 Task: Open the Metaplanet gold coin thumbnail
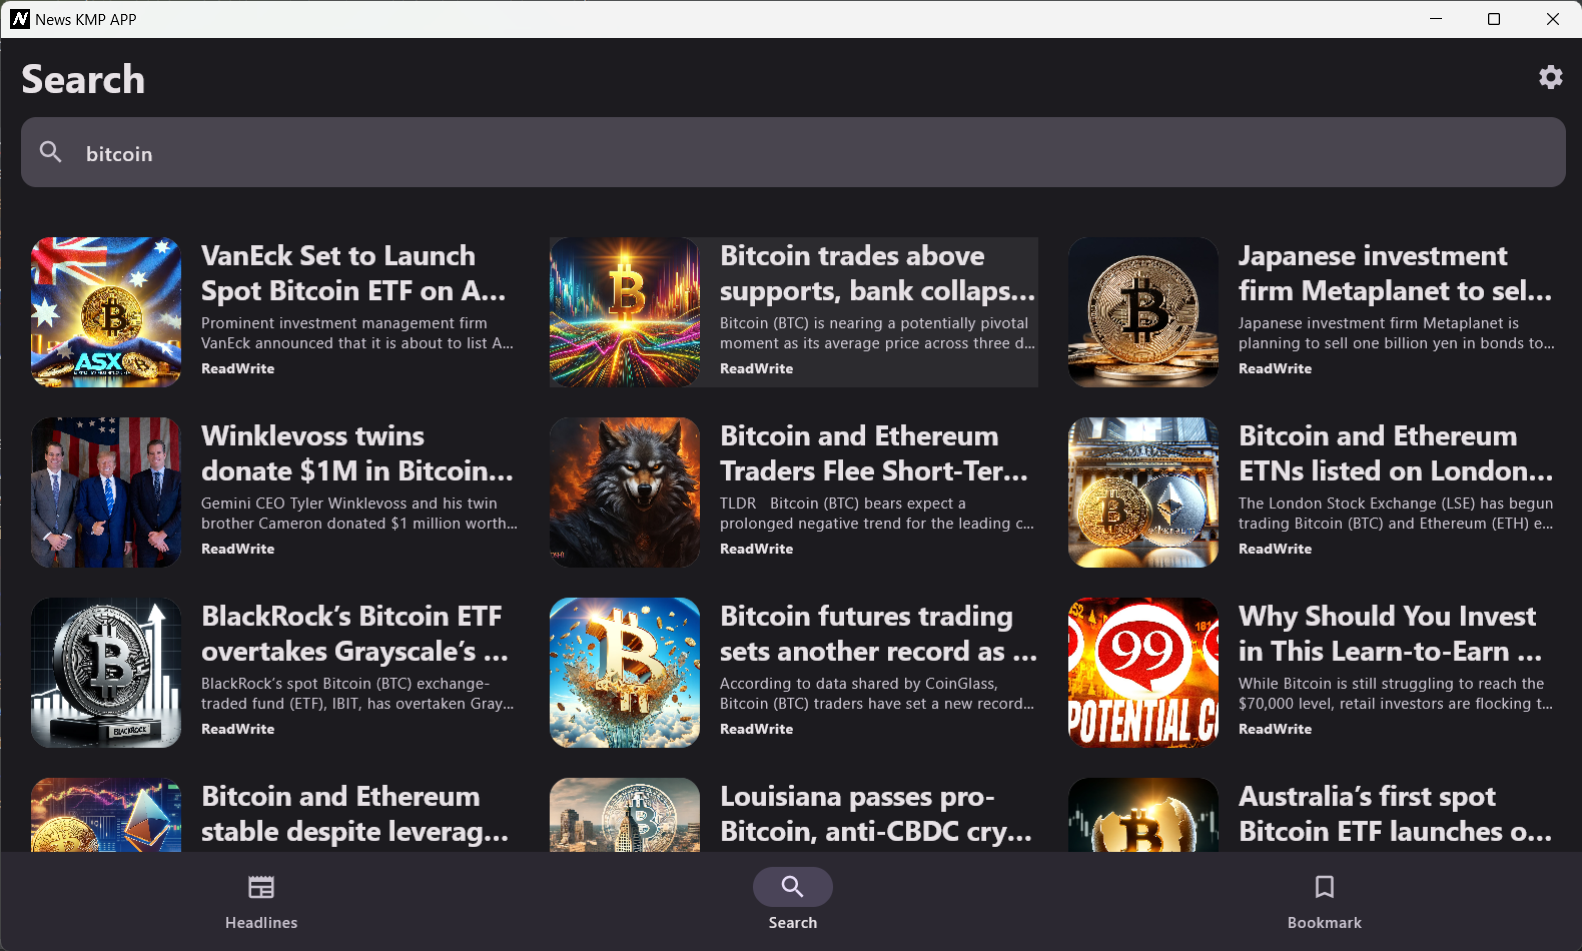pos(1143,312)
